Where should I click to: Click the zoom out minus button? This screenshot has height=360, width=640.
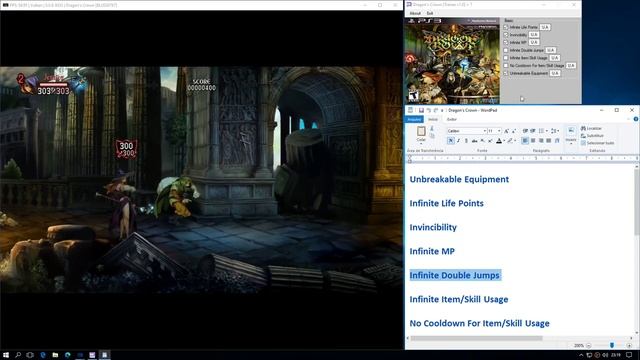589,346
